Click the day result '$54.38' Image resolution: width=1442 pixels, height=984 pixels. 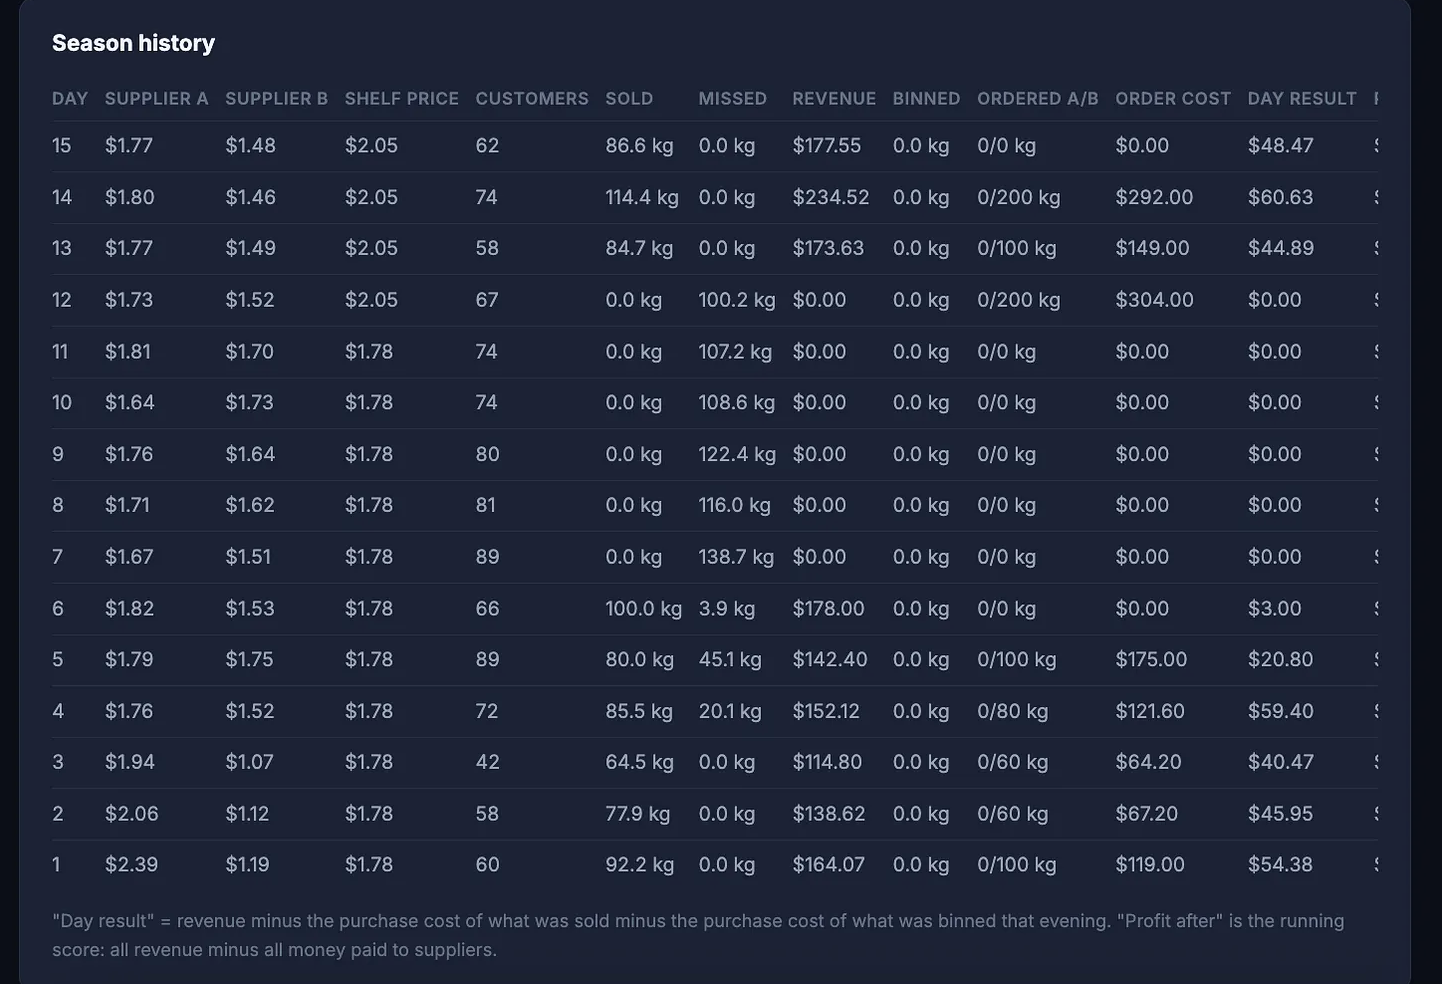point(1281,865)
